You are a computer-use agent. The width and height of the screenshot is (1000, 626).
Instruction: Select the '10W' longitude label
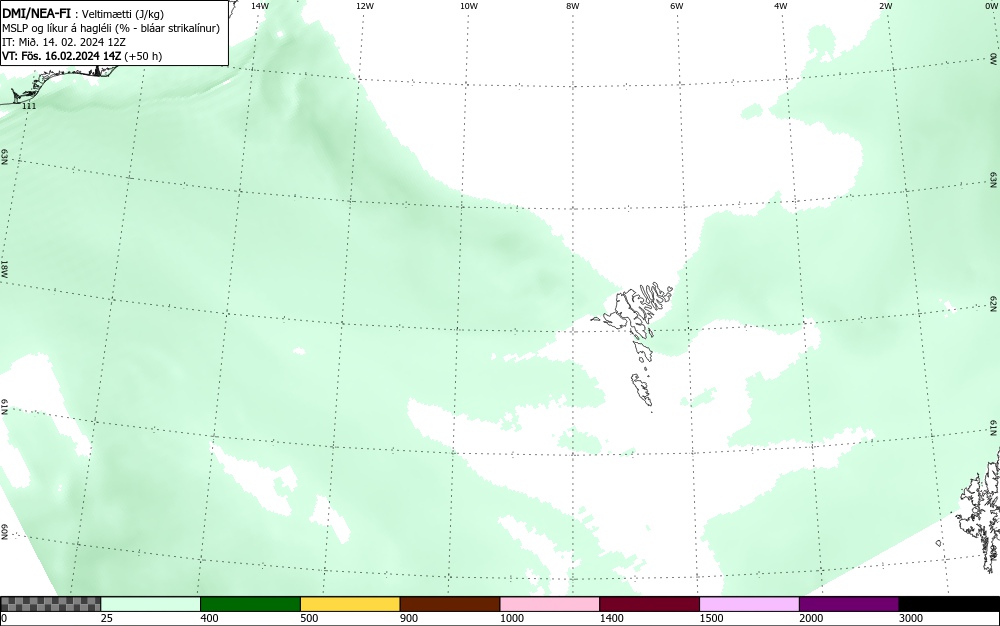tap(469, 6)
